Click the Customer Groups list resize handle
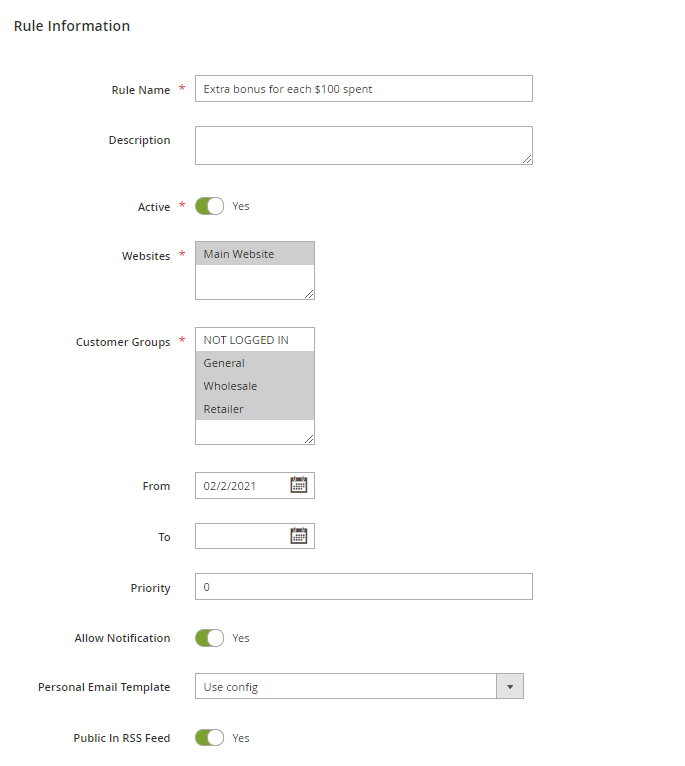Viewport: 685px width, 766px height. click(x=309, y=438)
